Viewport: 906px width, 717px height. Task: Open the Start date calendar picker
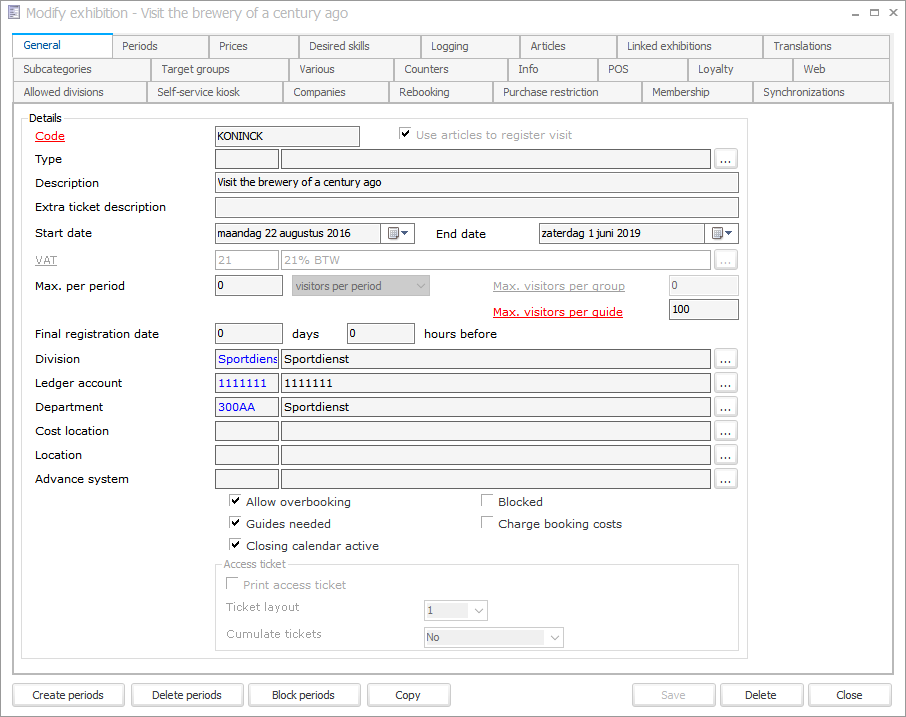click(x=398, y=234)
